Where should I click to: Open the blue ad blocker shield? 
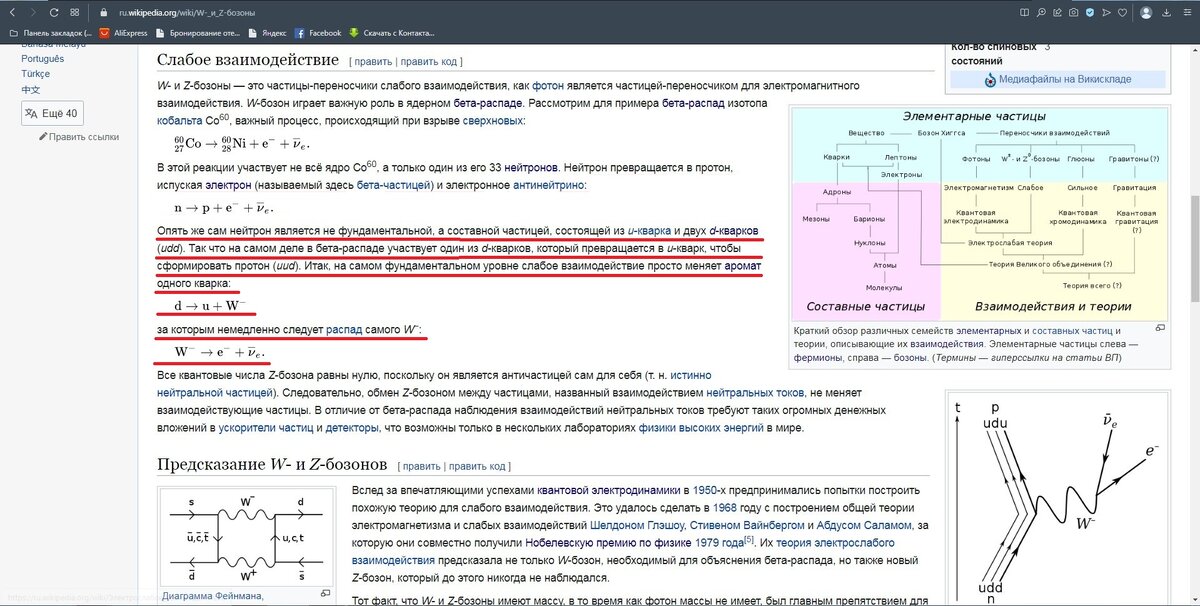1090,13
